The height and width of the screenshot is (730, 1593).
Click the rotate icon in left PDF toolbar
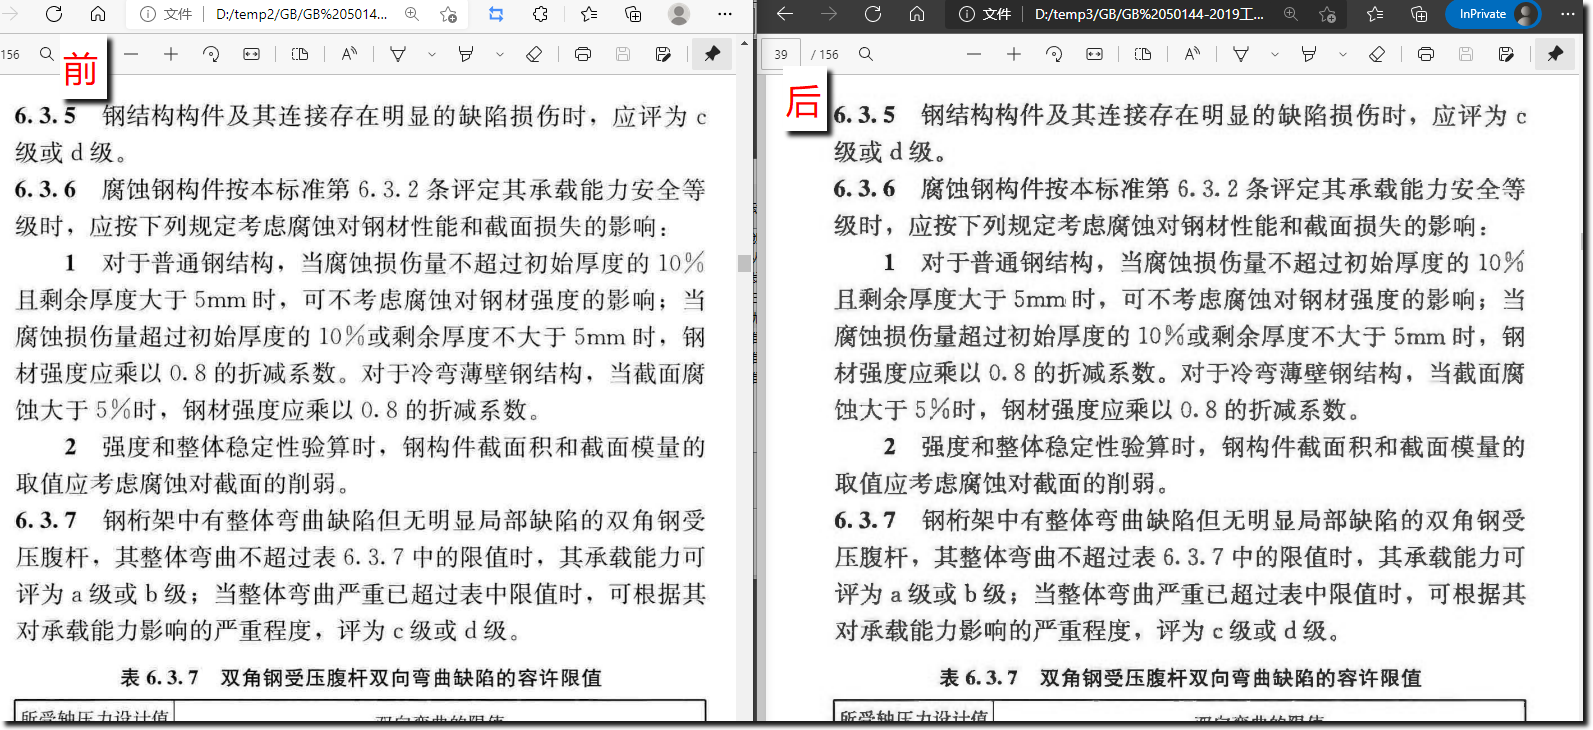coord(211,54)
